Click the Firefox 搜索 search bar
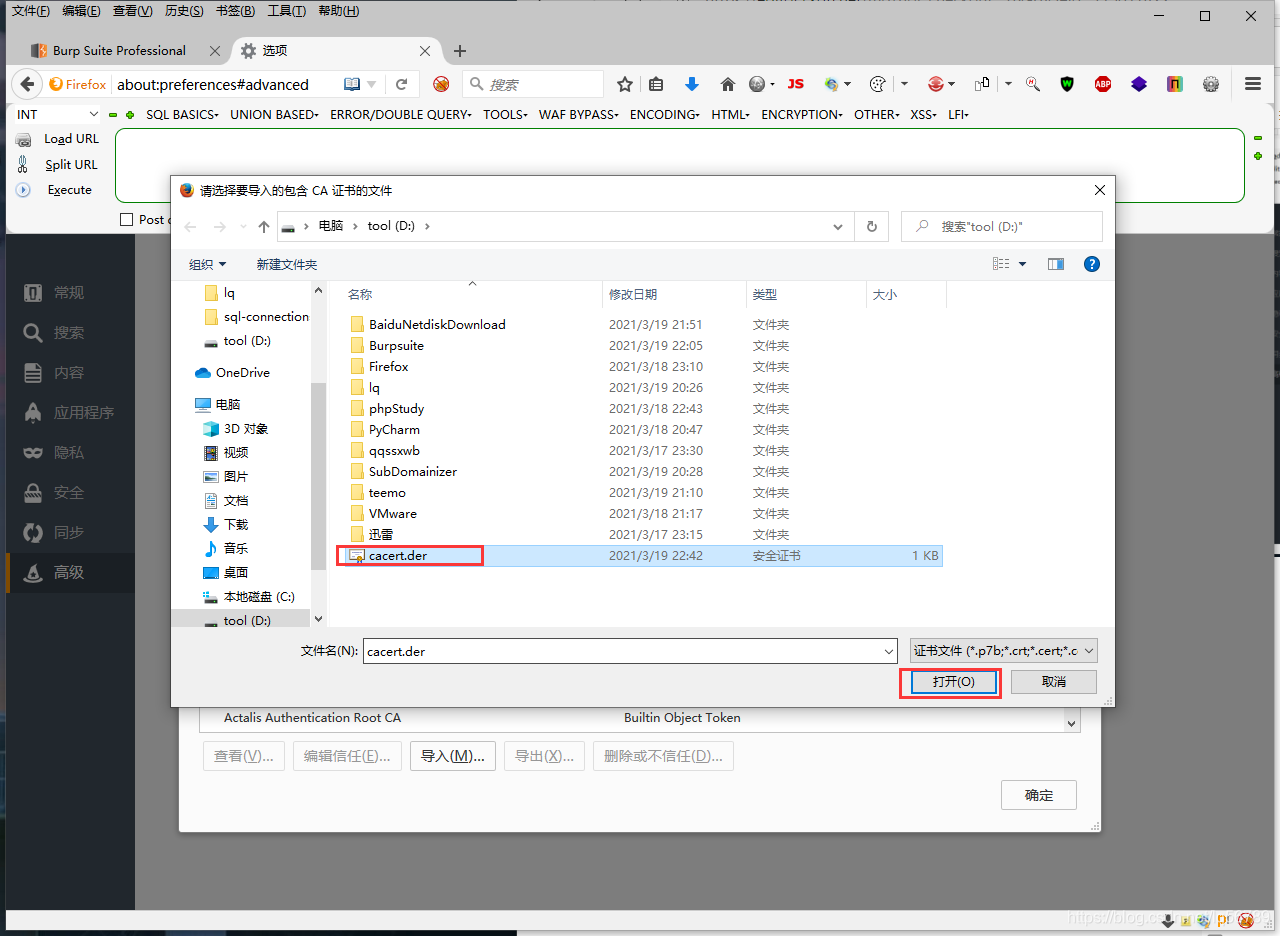 click(x=533, y=85)
